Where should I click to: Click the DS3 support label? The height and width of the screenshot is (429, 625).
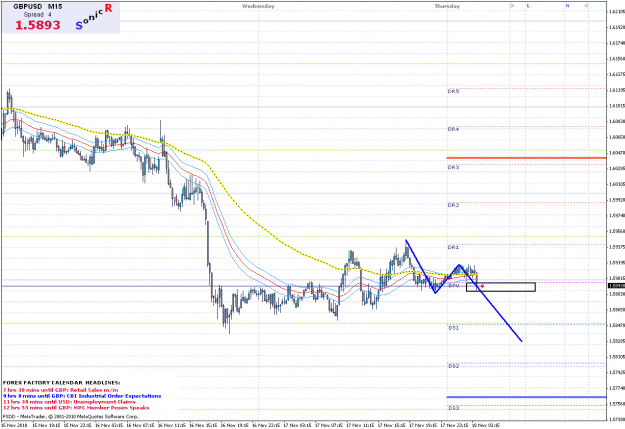[x=454, y=408]
